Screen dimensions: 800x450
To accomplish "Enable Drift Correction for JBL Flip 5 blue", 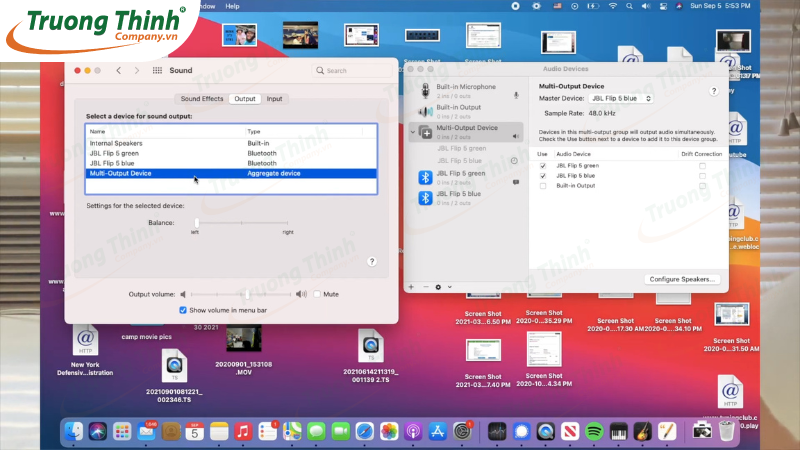I will coord(703,176).
